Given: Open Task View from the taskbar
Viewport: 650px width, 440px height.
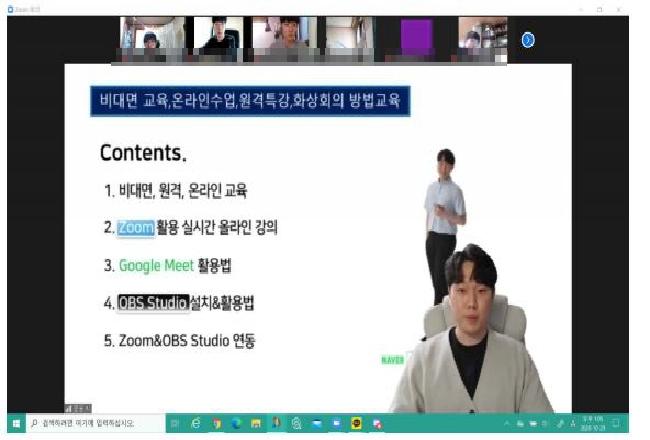Looking at the screenshot, I should (x=175, y=423).
